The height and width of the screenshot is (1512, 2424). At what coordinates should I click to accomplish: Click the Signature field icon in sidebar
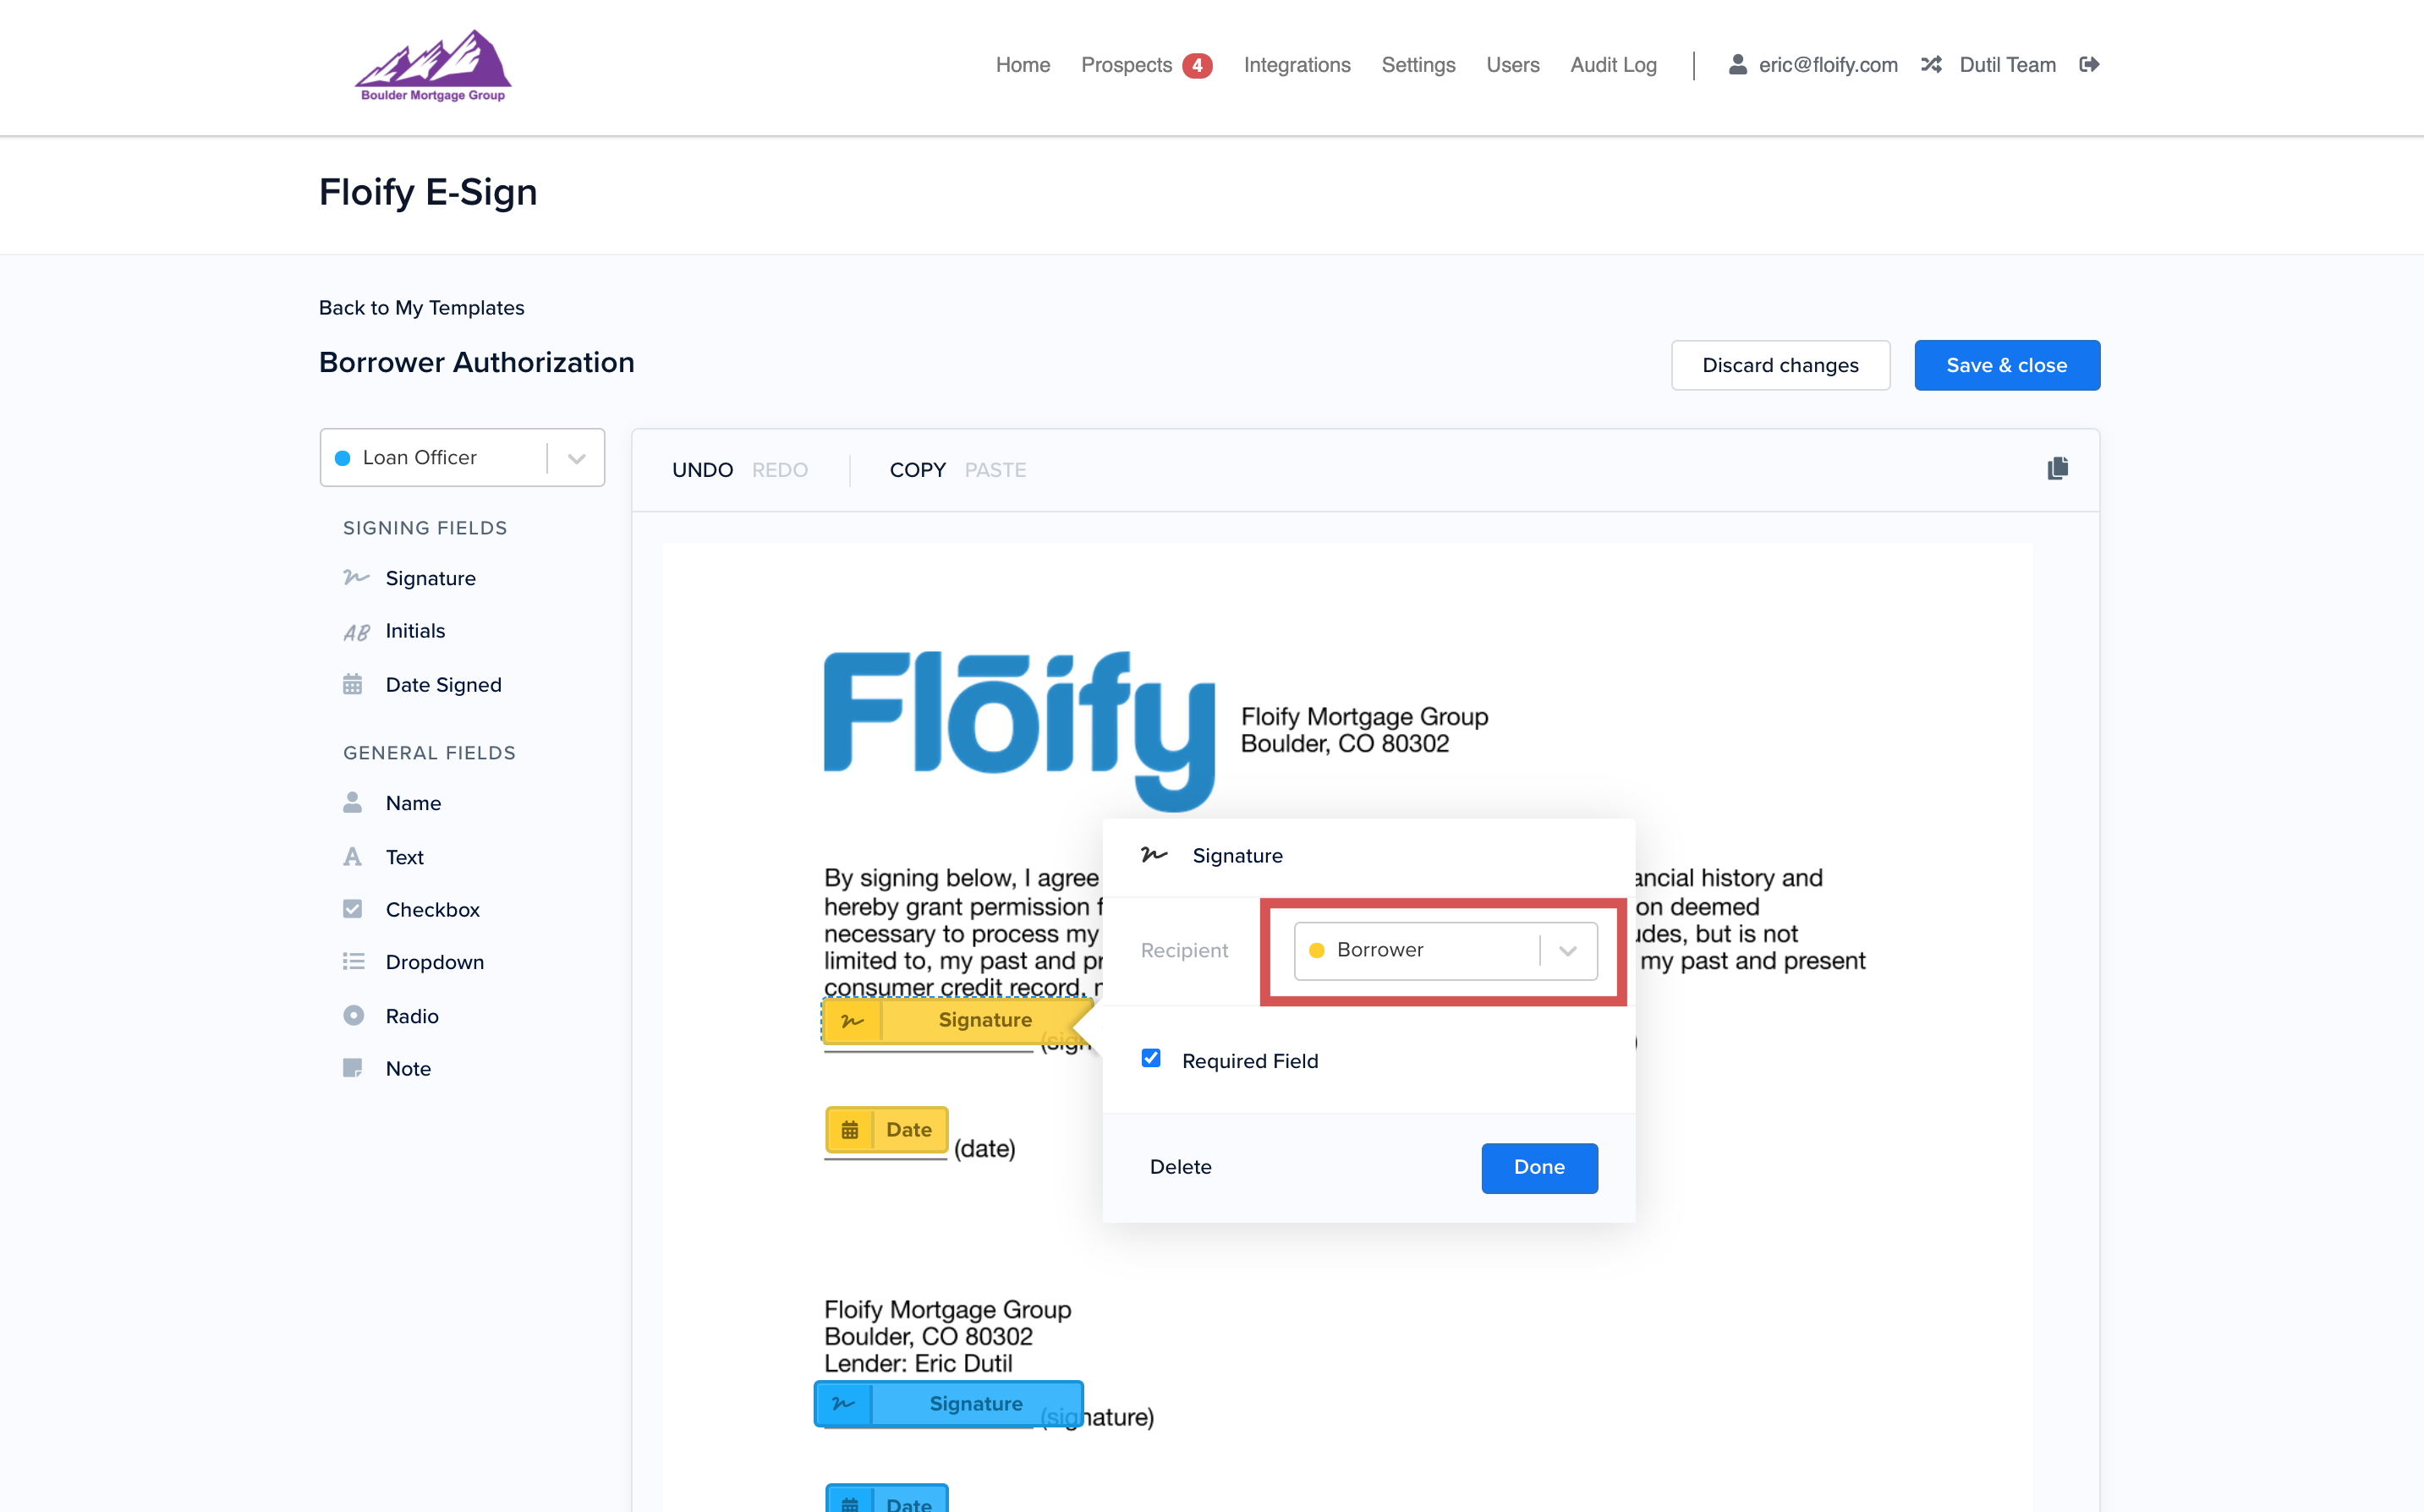pos(356,578)
